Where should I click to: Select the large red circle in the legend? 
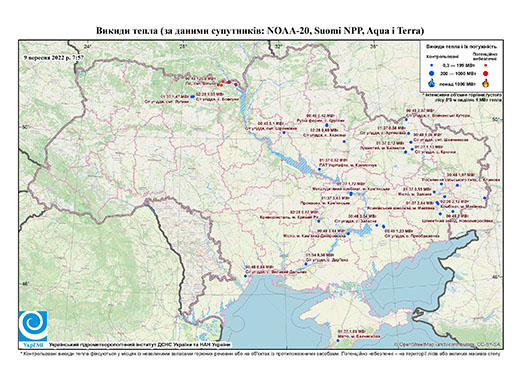(486, 73)
